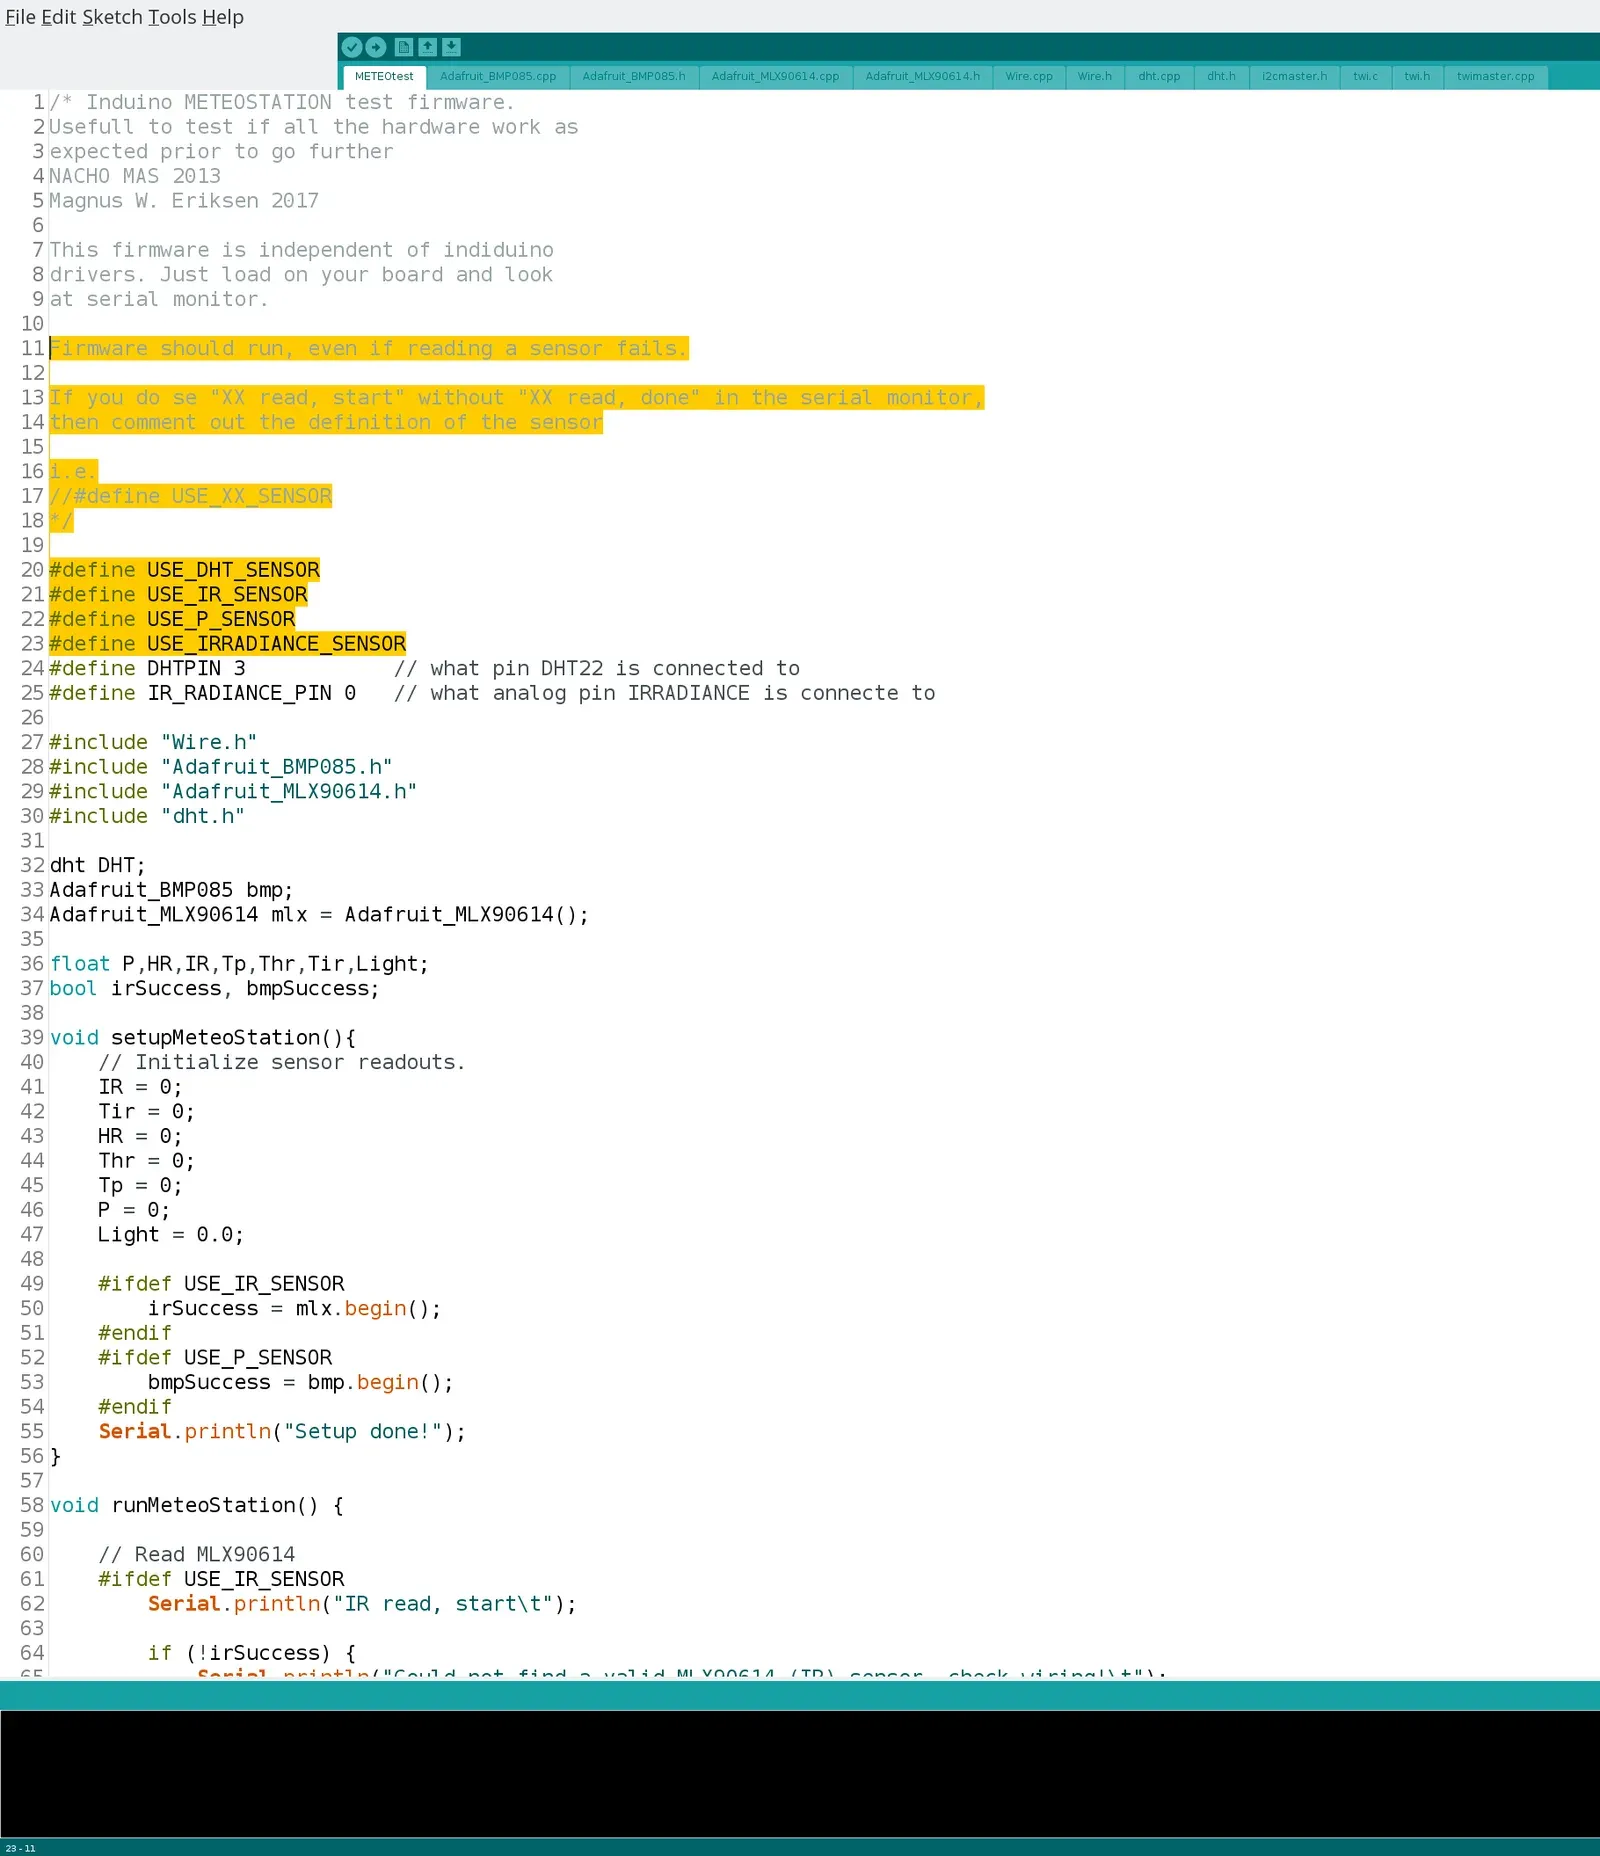Click the Verify checkmark icon
Screen dimensions: 1600x1856
(x=352, y=47)
